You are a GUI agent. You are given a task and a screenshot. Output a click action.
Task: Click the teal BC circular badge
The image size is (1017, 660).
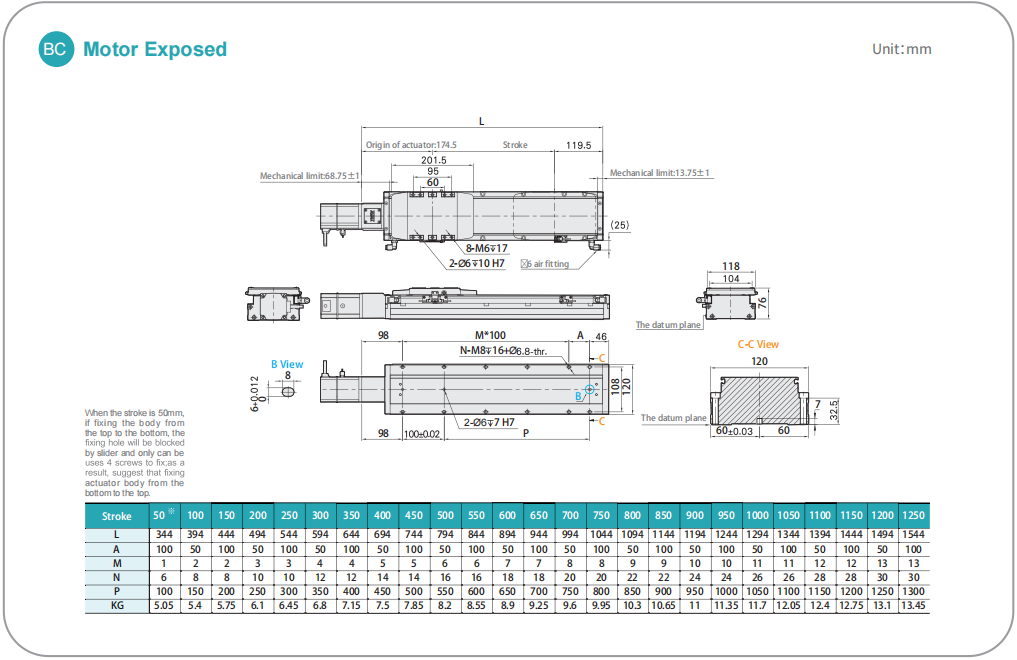pyautogui.click(x=56, y=49)
